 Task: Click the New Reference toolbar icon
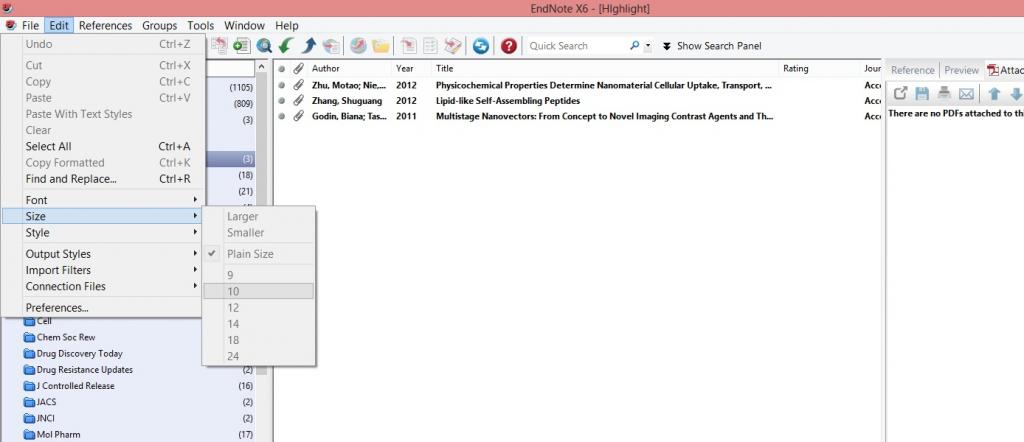click(x=242, y=46)
